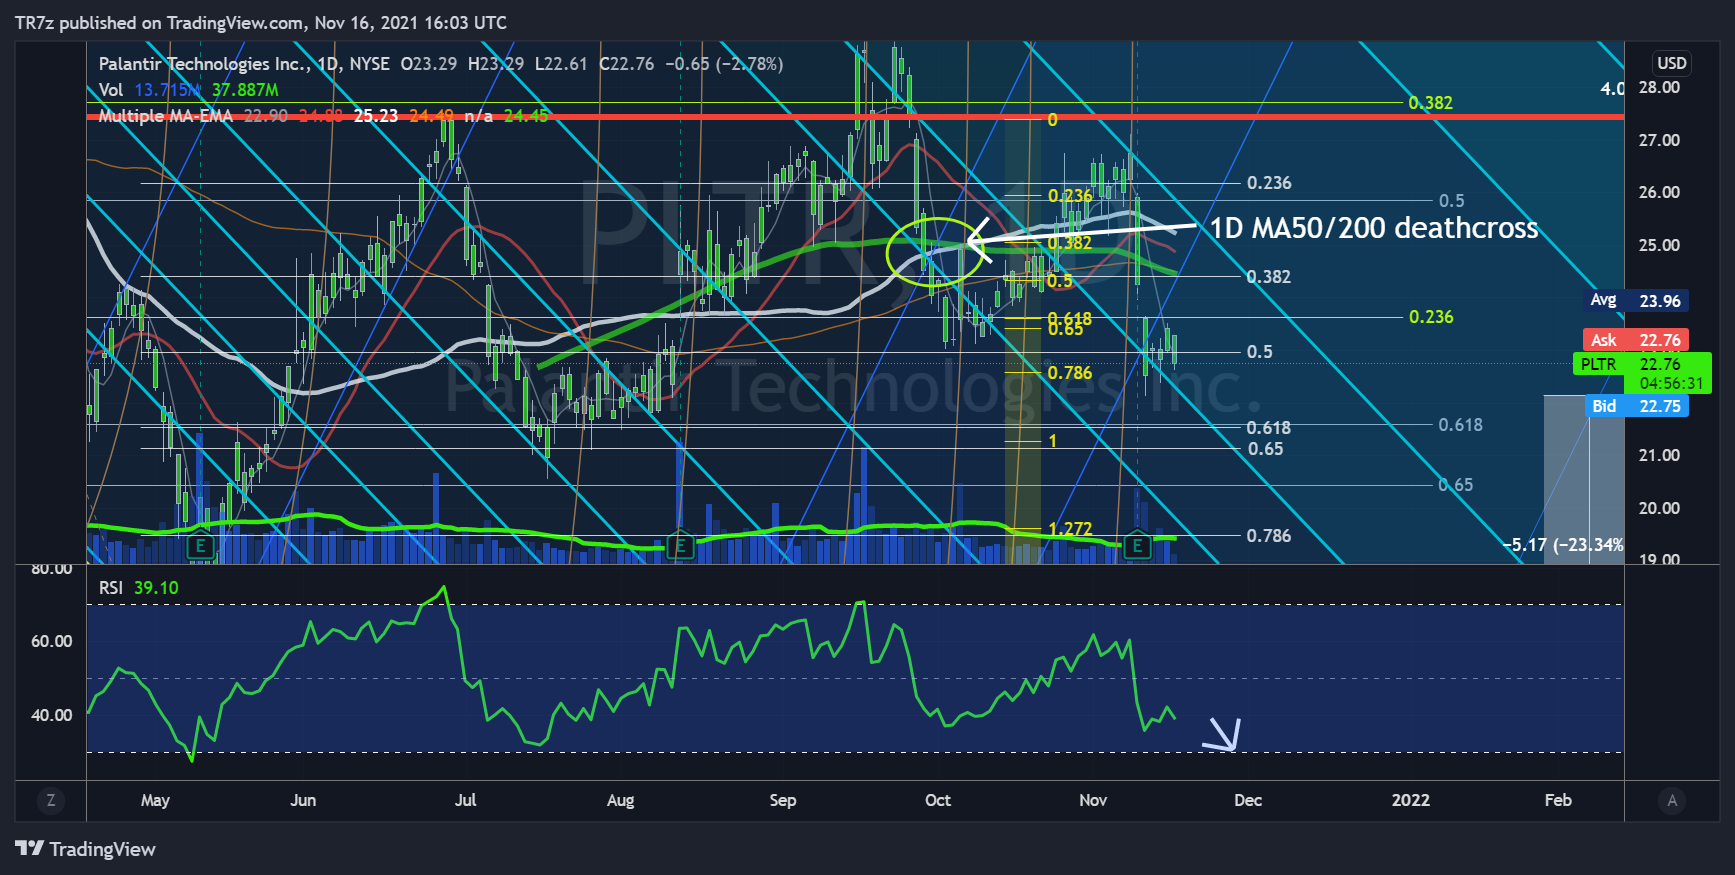Click the 26.00 price axis value

tap(1659, 192)
